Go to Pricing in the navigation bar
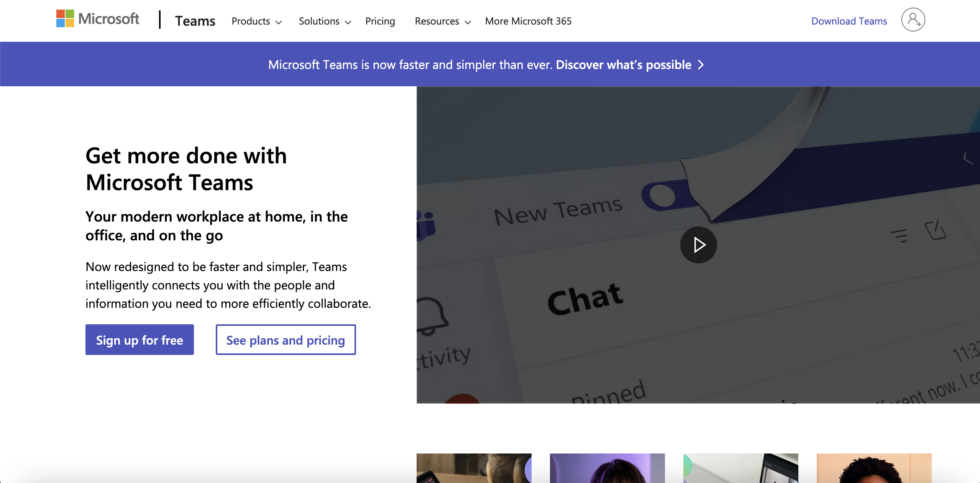The height and width of the screenshot is (483, 980). coord(380,21)
